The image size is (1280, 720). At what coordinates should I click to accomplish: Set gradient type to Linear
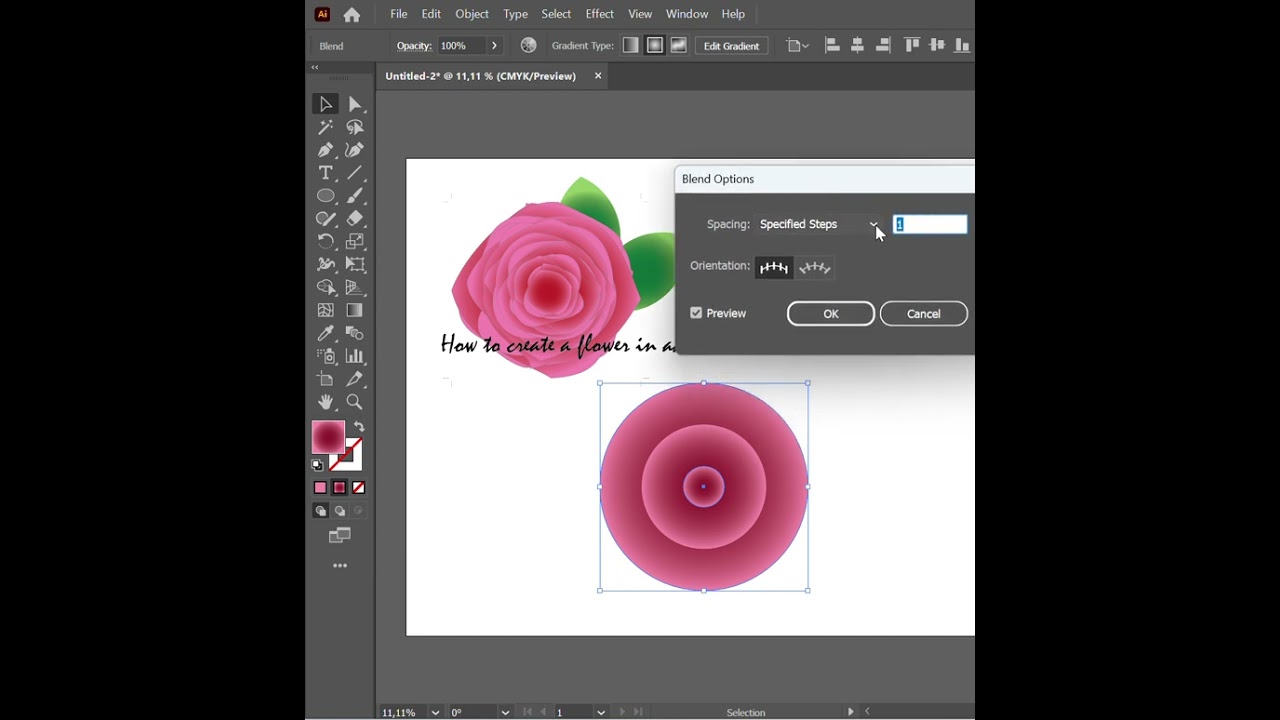click(631, 45)
